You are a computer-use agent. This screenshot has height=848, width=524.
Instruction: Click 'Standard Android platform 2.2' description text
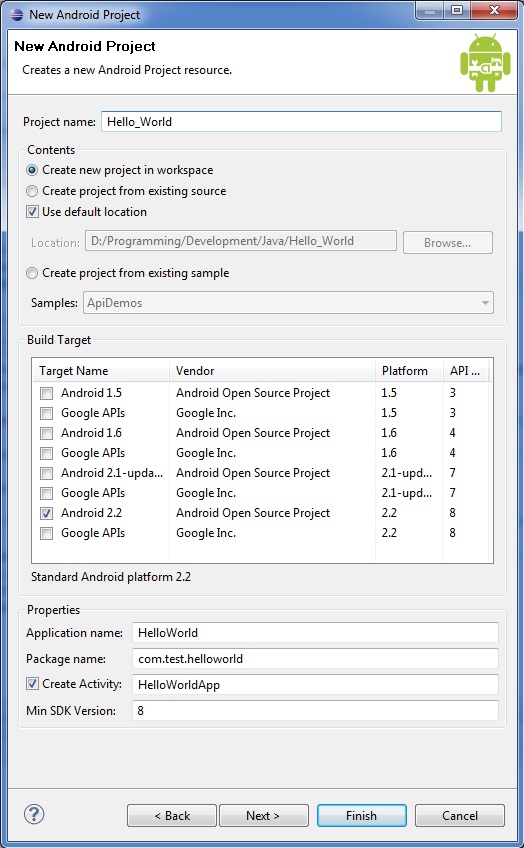tap(111, 577)
